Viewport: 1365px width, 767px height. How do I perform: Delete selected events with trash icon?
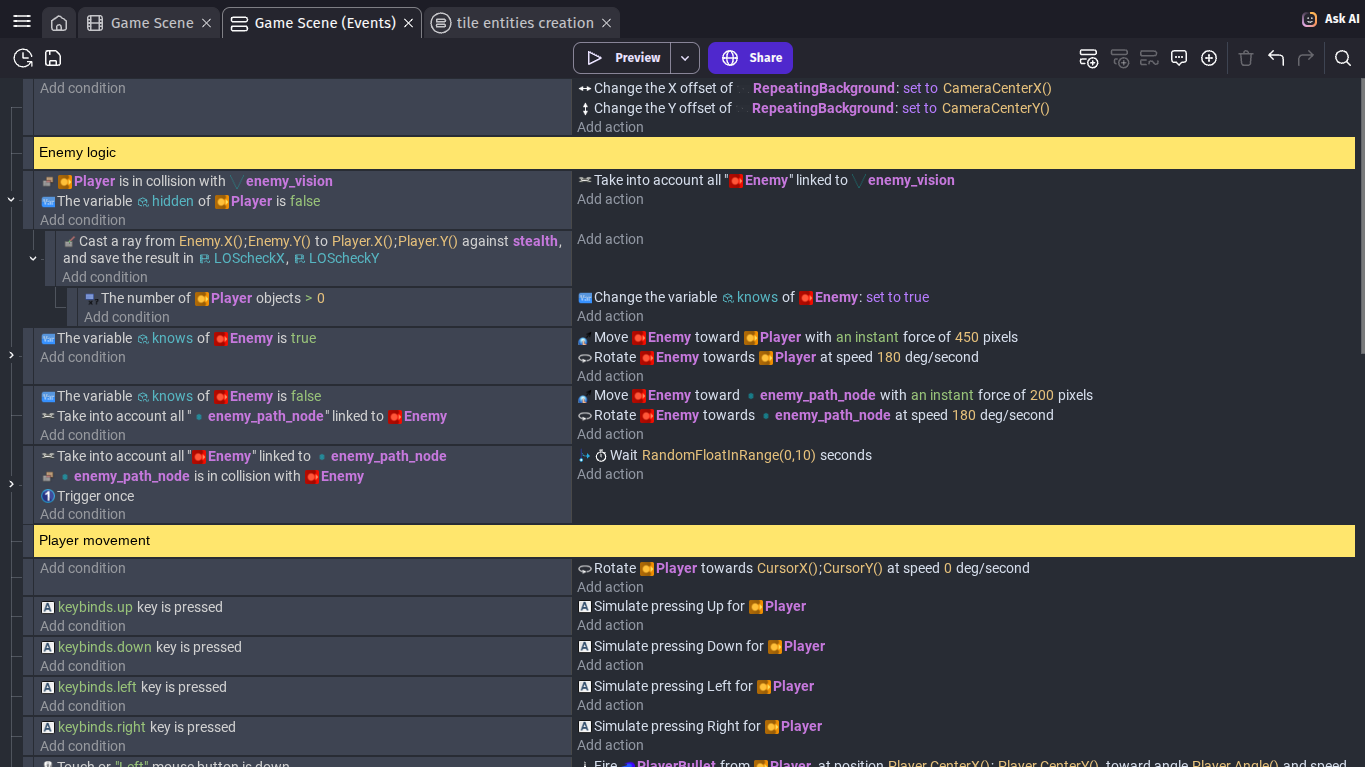(1246, 58)
